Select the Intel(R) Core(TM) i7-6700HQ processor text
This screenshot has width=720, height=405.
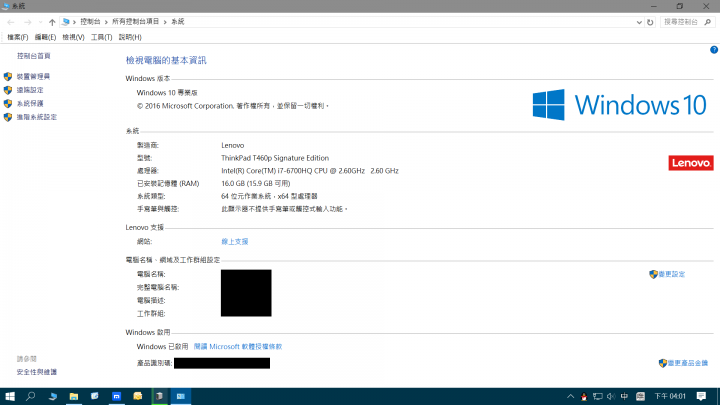(309, 171)
